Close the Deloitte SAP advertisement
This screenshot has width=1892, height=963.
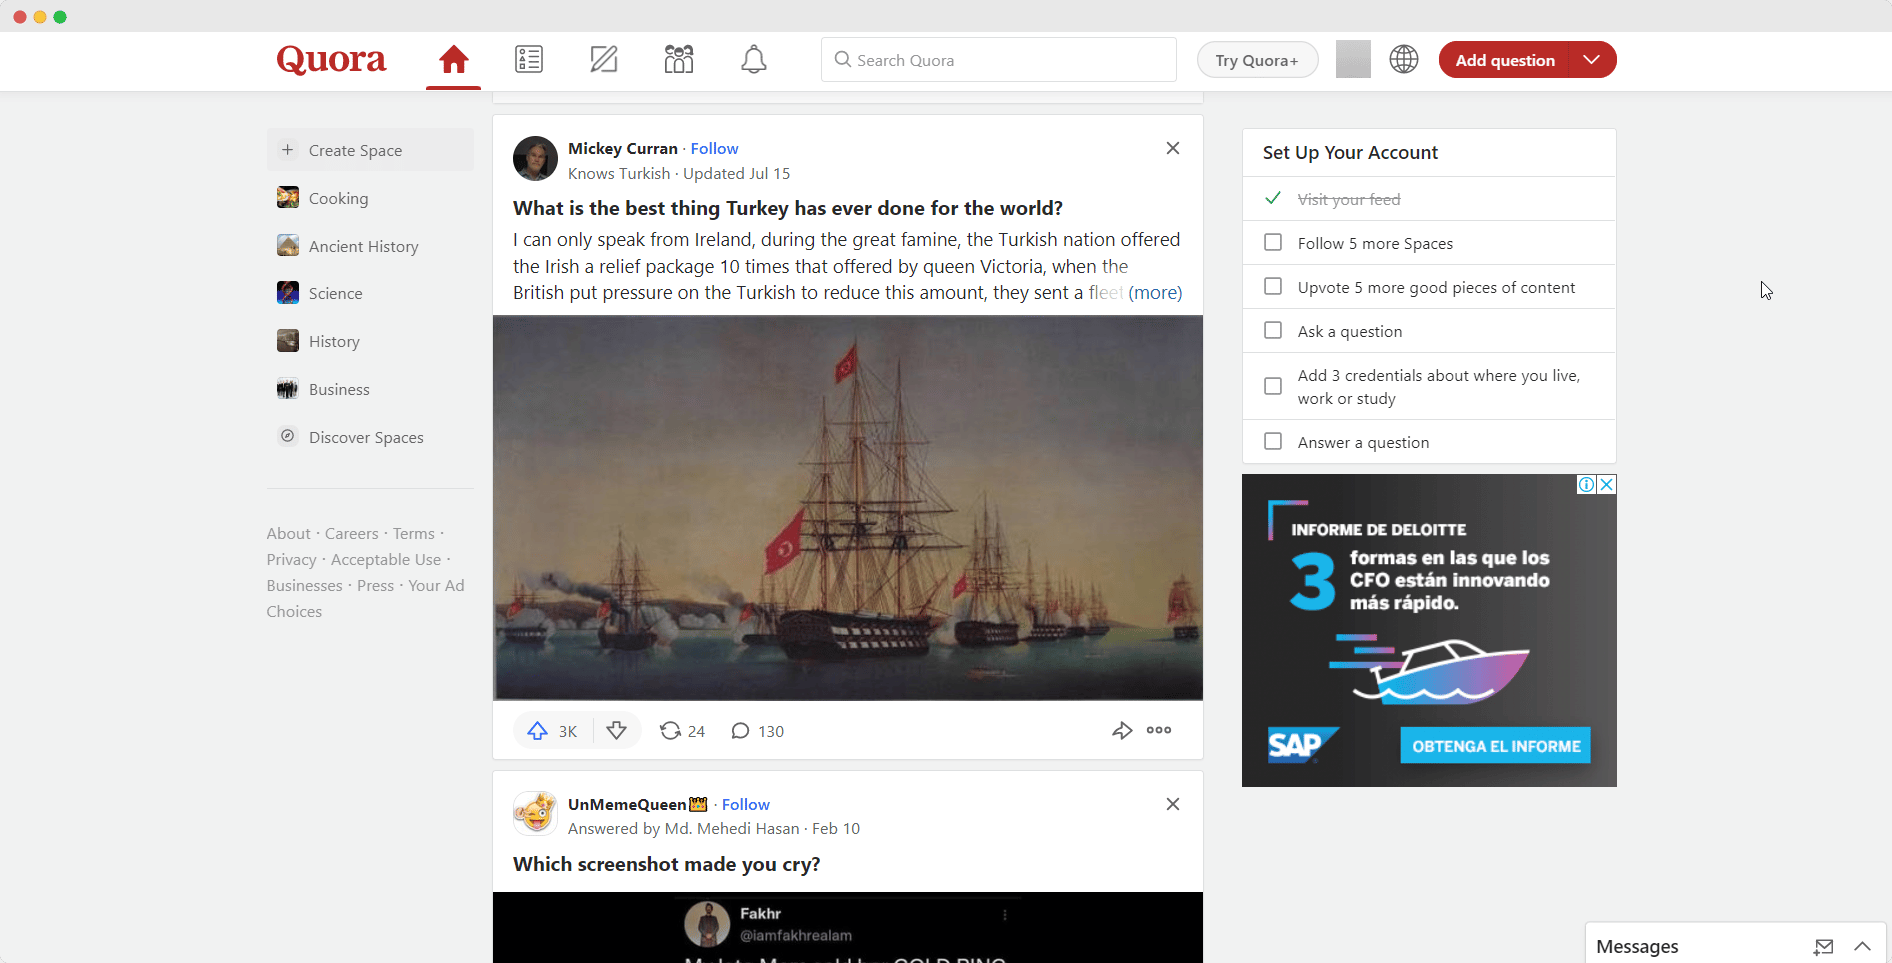pos(1607,484)
